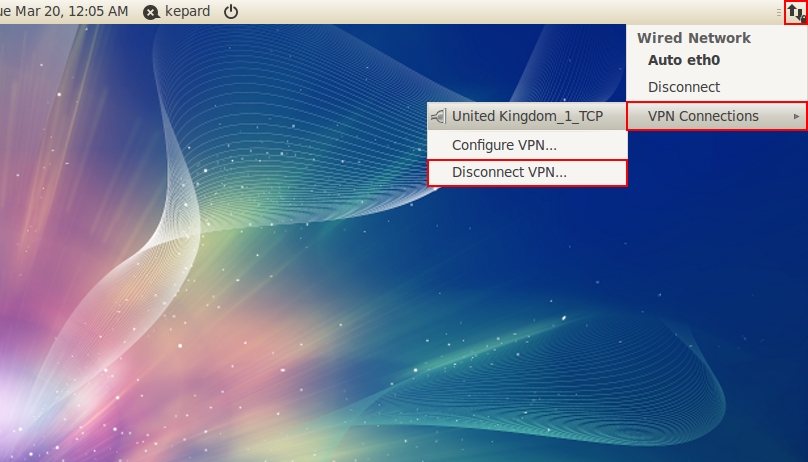Choose Disconnect VPN... from submenu
The image size is (808, 462).
pos(527,173)
